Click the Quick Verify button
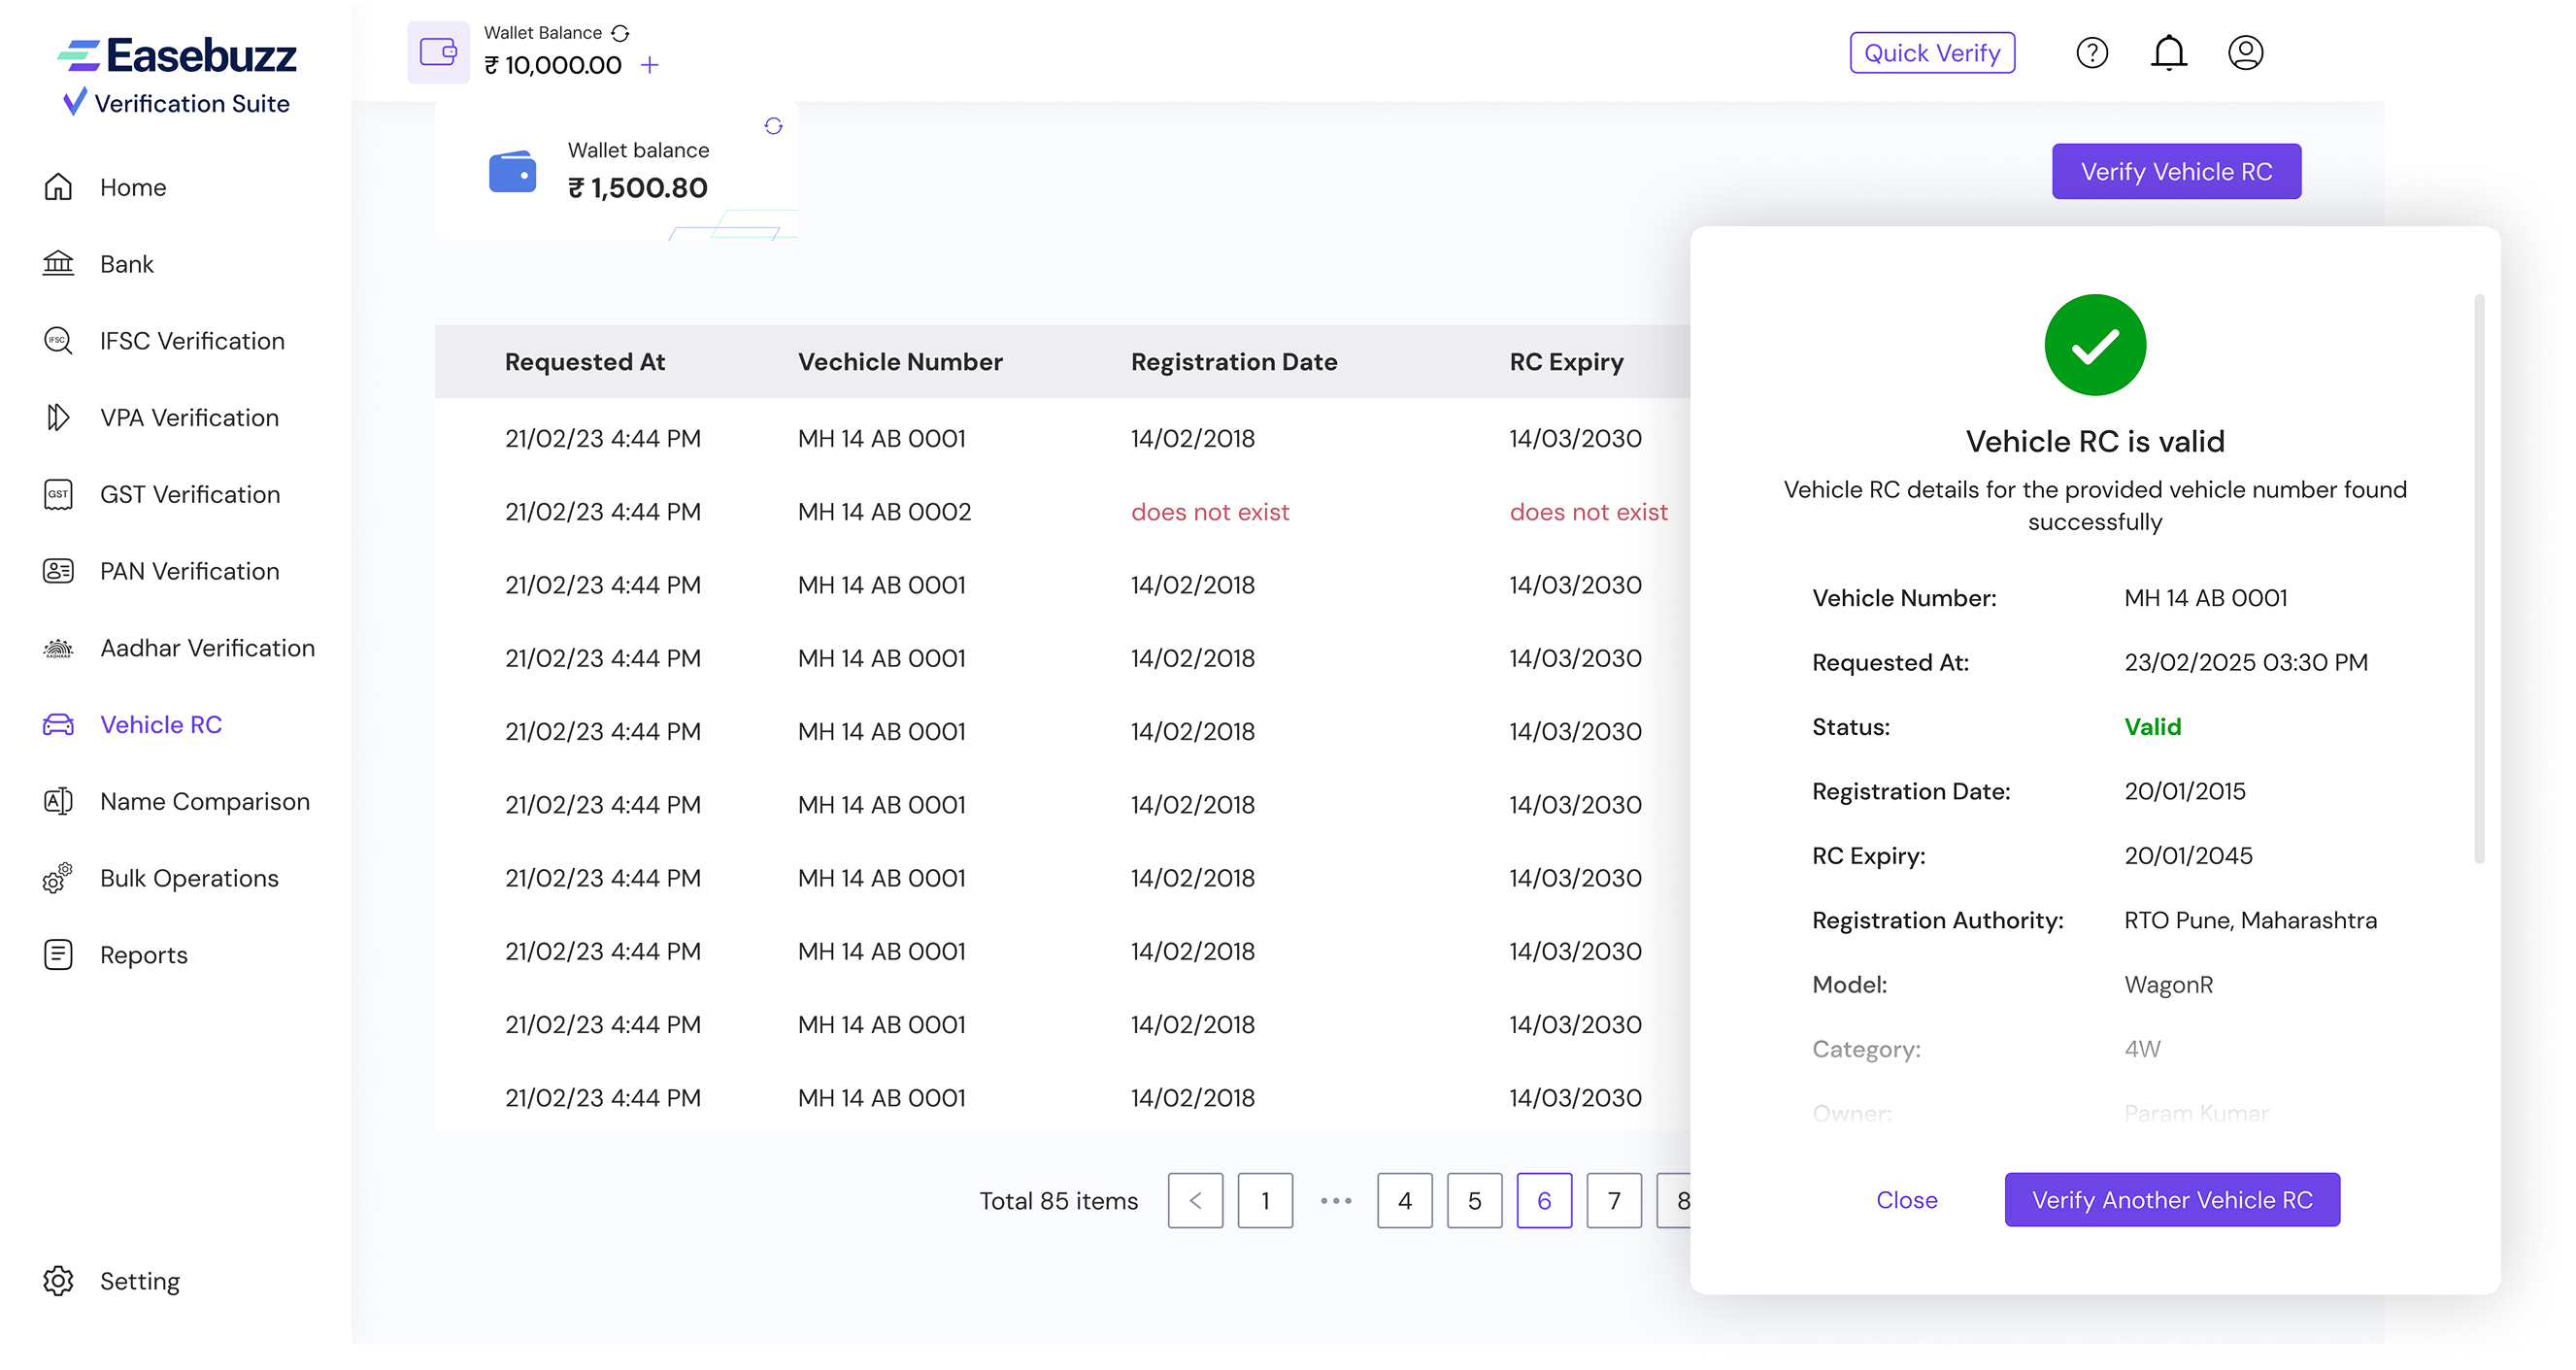Screen dimensions: 2576x1370 point(1932,52)
